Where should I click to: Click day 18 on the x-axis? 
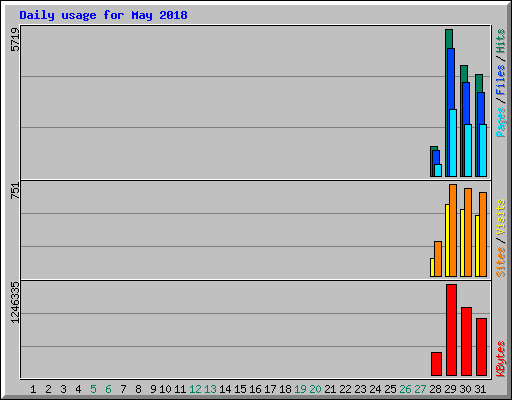285,389
